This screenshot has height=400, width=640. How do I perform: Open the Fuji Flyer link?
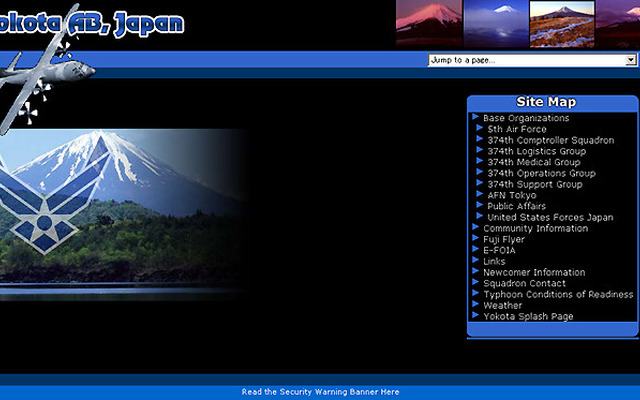click(504, 239)
